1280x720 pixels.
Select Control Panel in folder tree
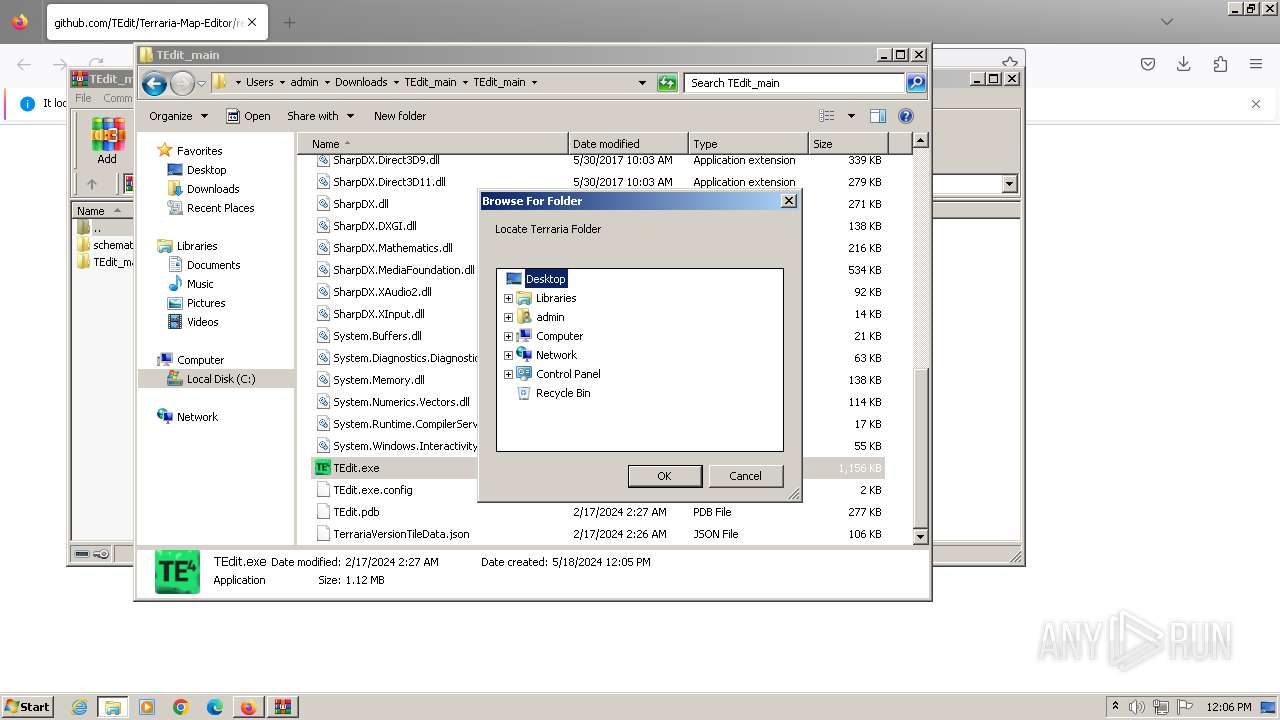point(568,374)
